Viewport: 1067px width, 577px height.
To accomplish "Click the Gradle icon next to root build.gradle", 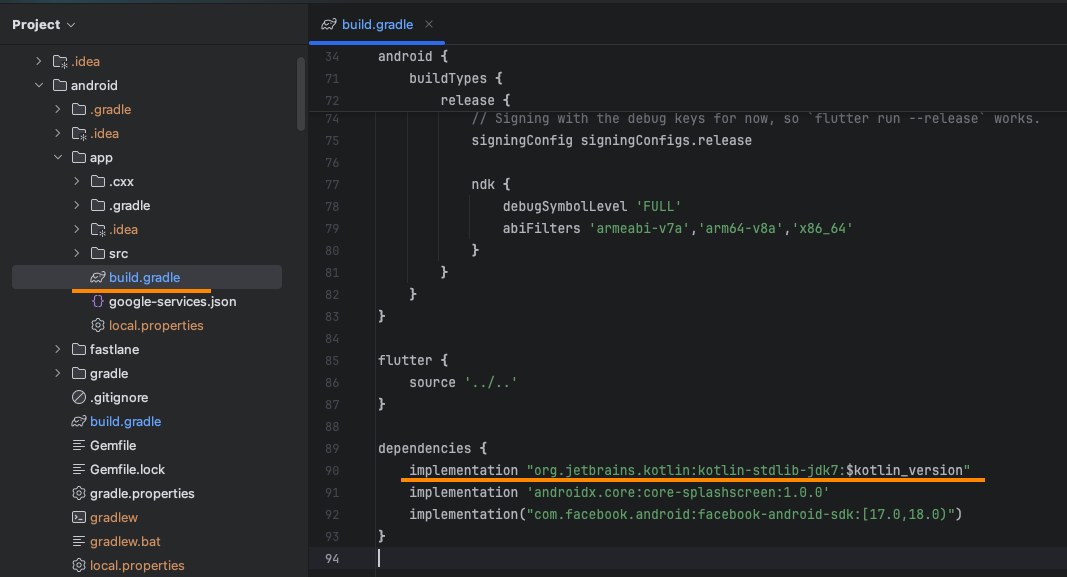I will pyautogui.click(x=78, y=421).
